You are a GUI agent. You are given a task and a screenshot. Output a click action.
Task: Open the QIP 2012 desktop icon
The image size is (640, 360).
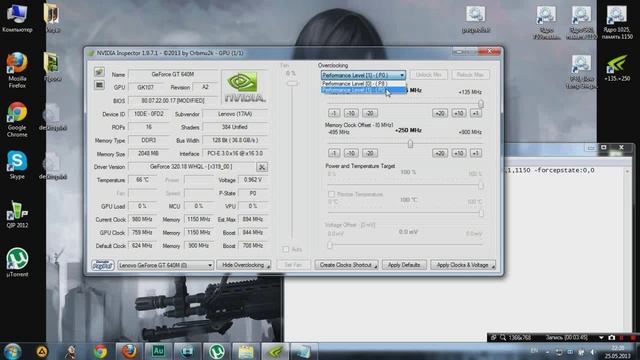coord(17,214)
